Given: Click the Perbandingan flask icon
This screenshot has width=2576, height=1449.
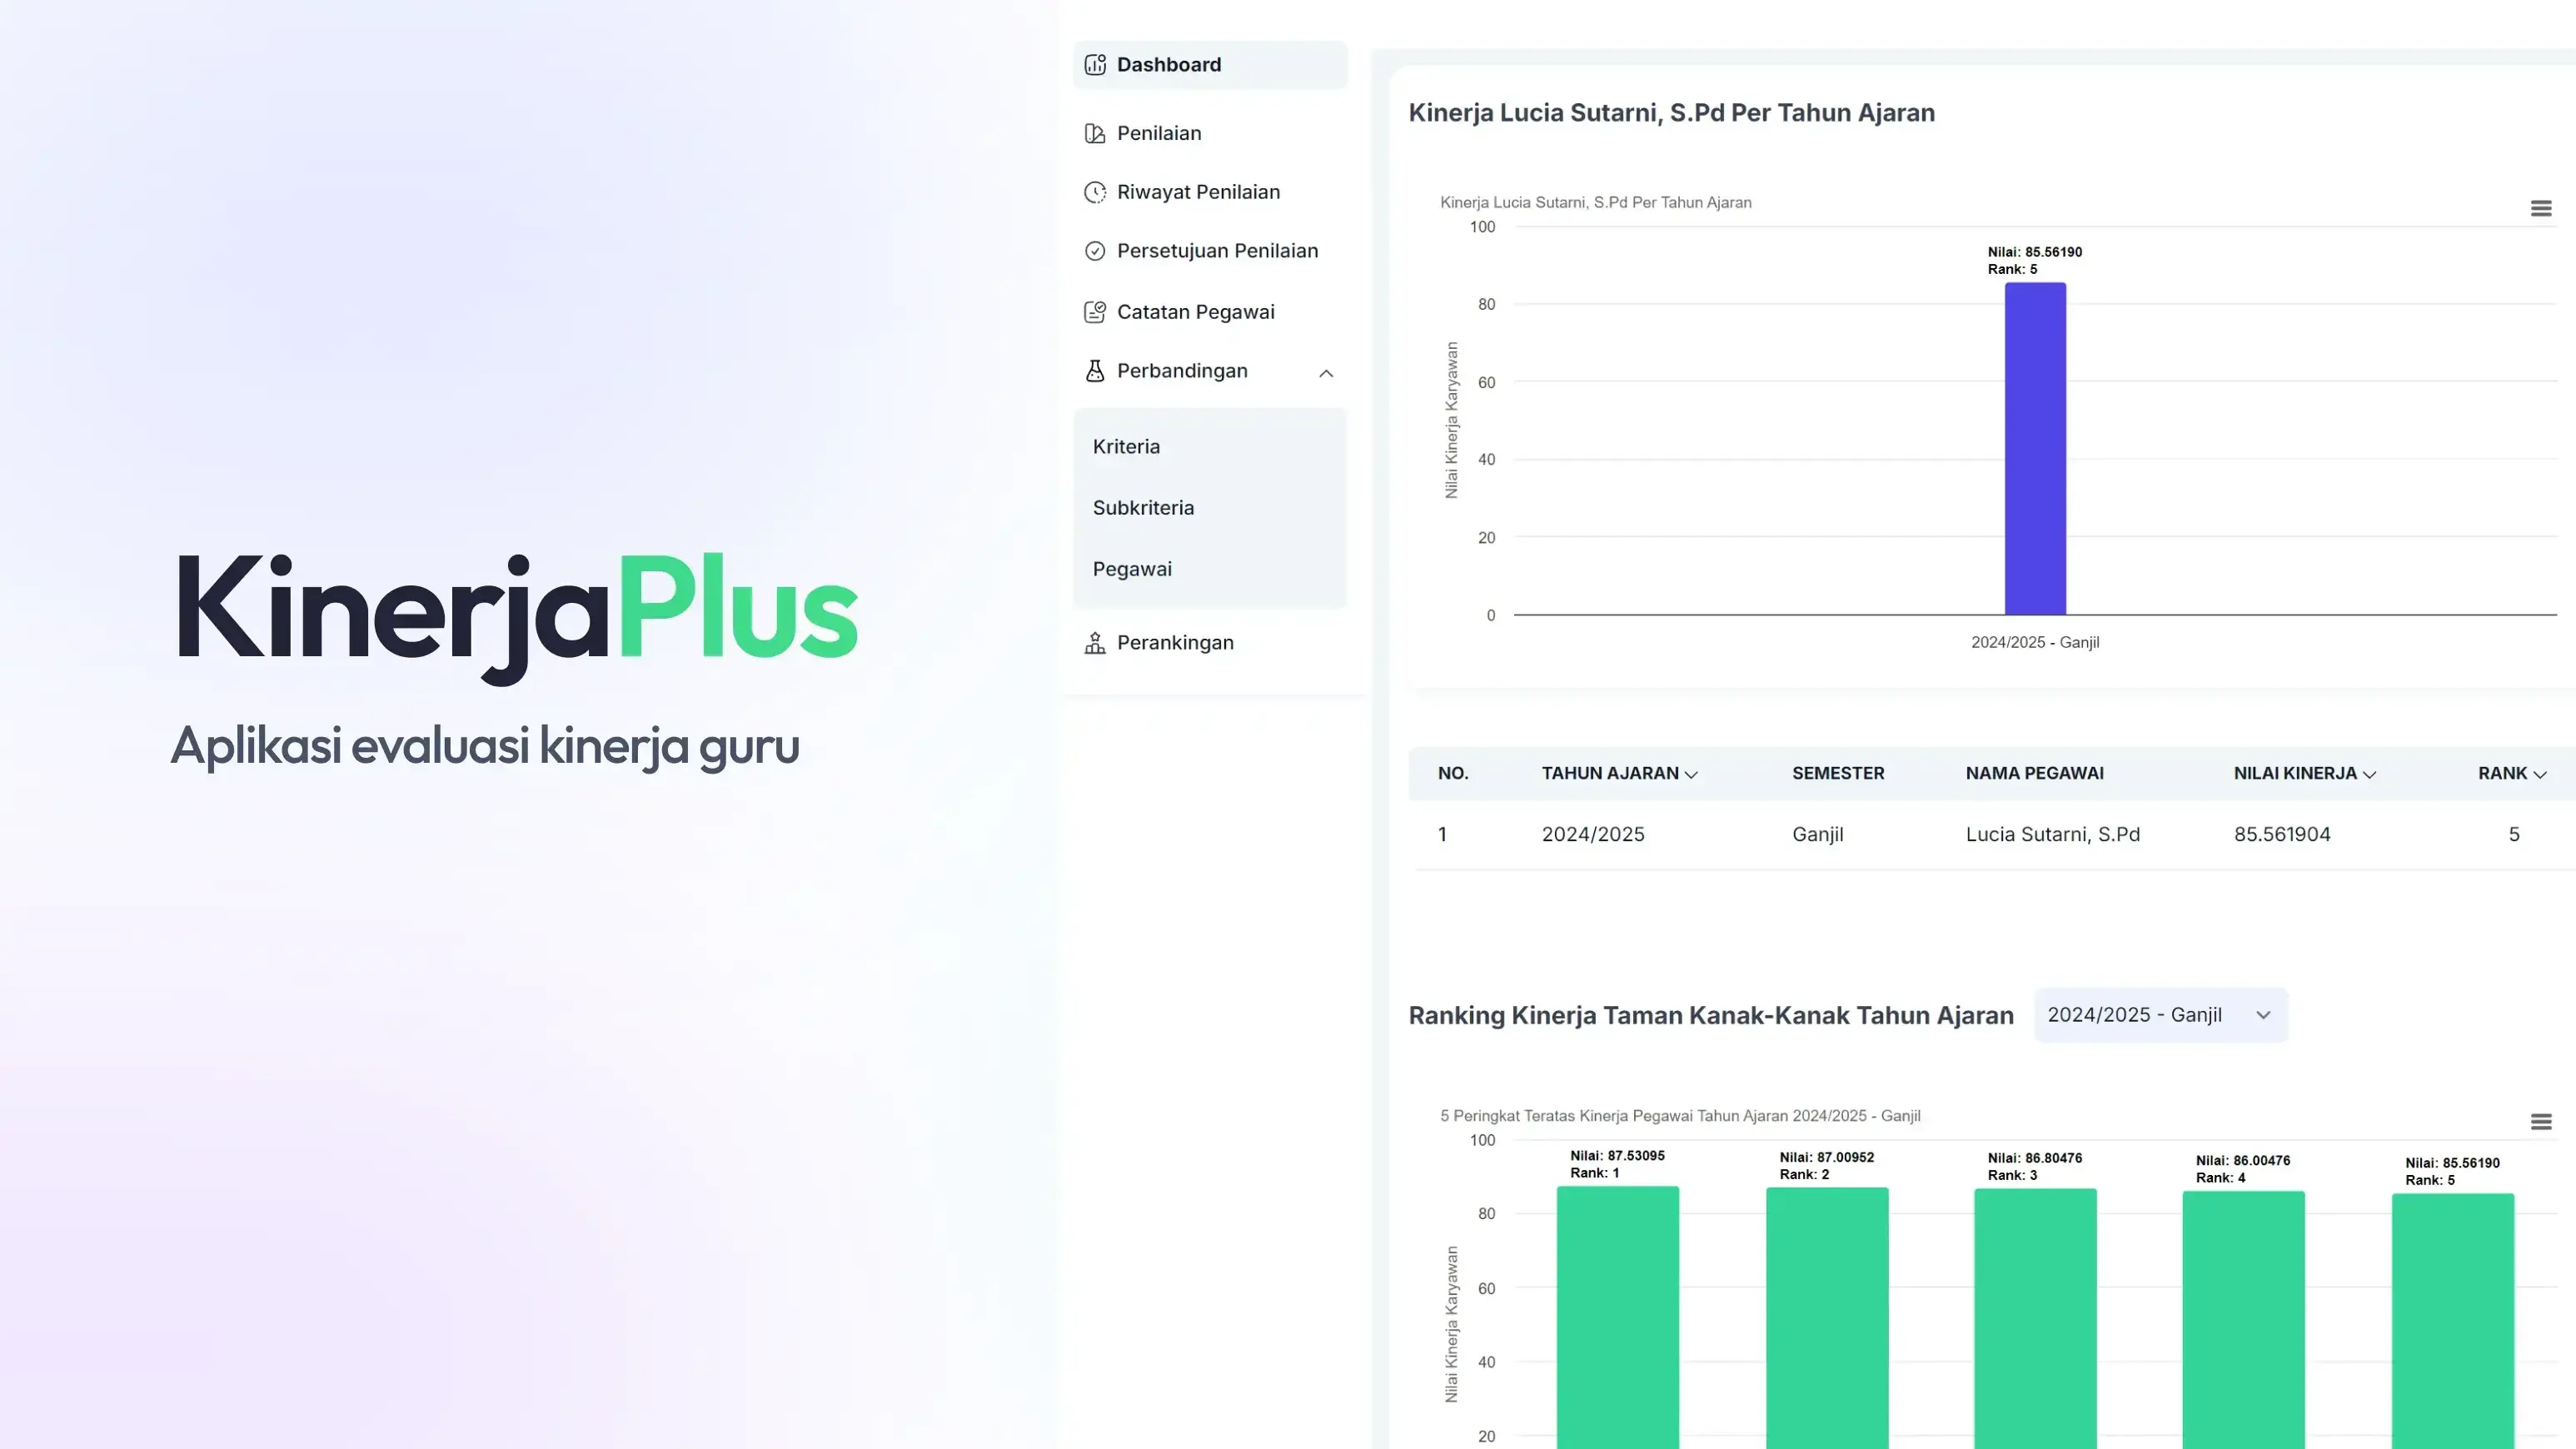Looking at the screenshot, I should pos(1095,371).
